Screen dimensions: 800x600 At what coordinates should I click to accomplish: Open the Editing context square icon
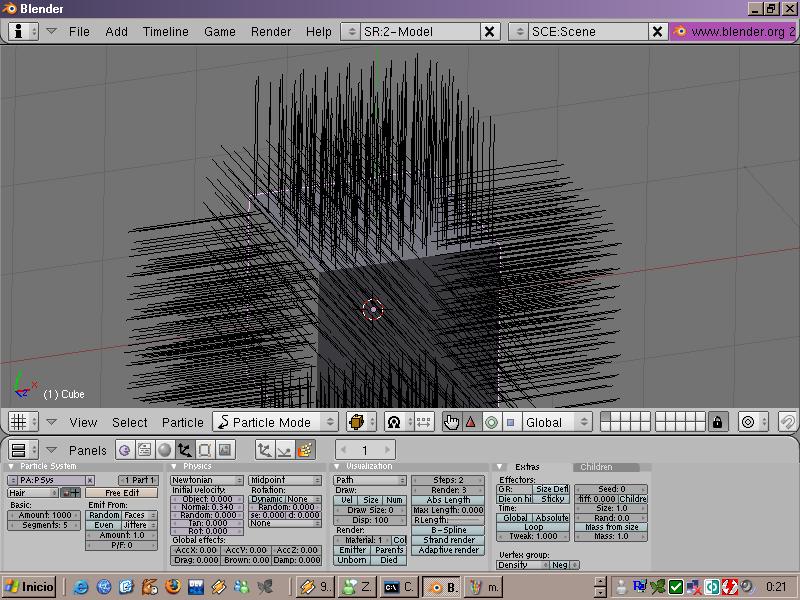204,450
